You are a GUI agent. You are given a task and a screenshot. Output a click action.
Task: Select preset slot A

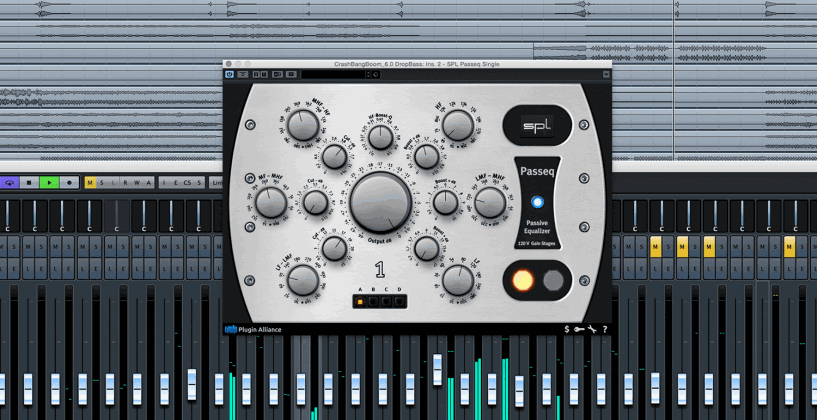pyautogui.click(x=360, y=301)
